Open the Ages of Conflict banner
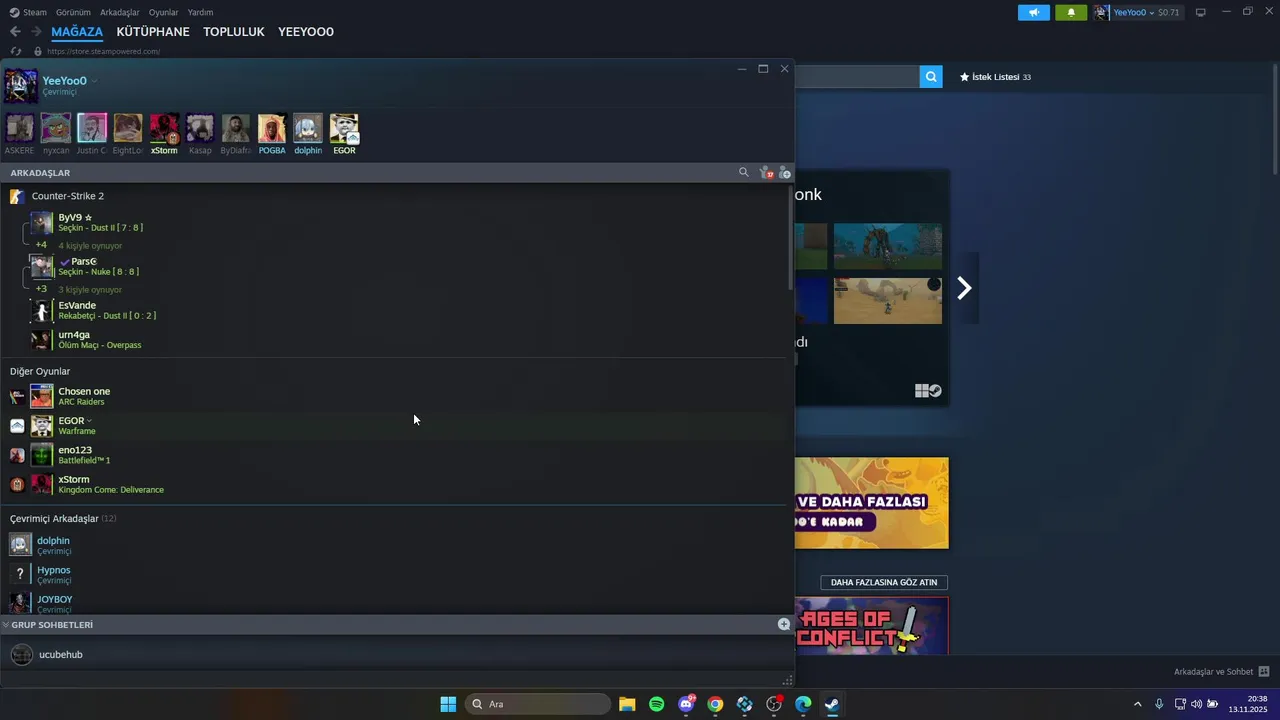Image resolution: width=1280 pixels, height=720 pixels. [872, 626]
